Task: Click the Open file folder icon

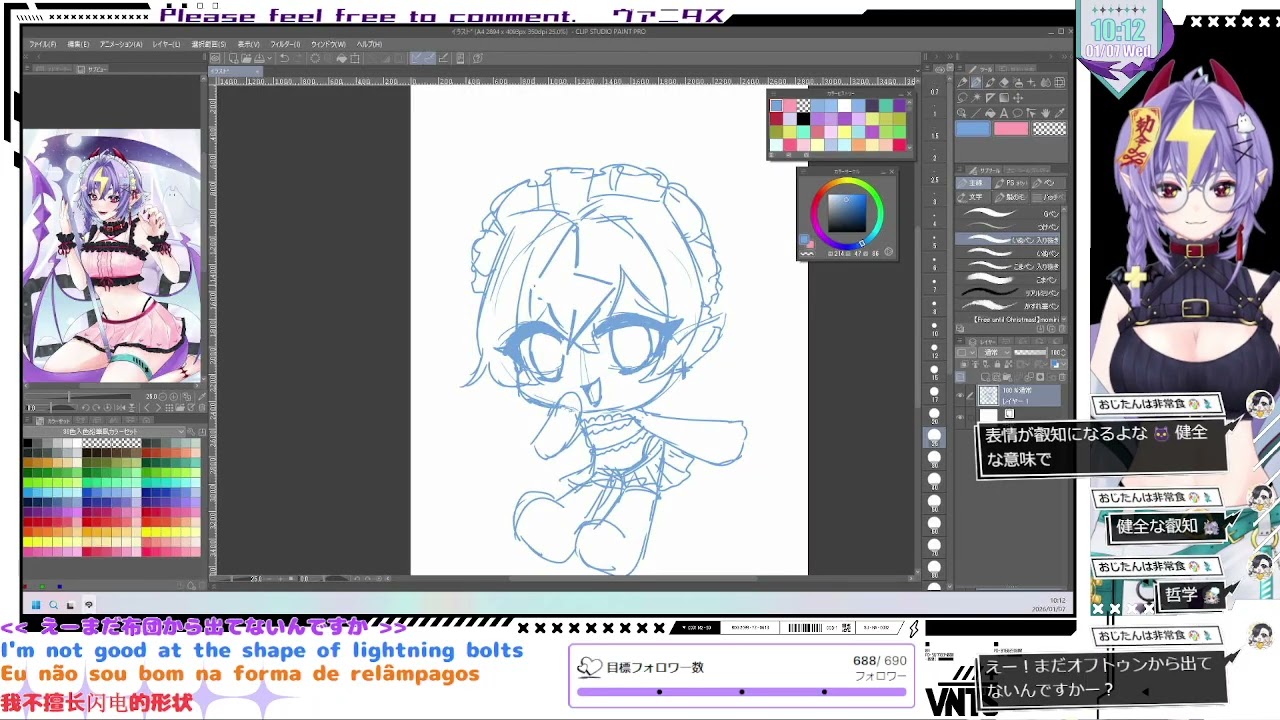Action: coord(246,58)
